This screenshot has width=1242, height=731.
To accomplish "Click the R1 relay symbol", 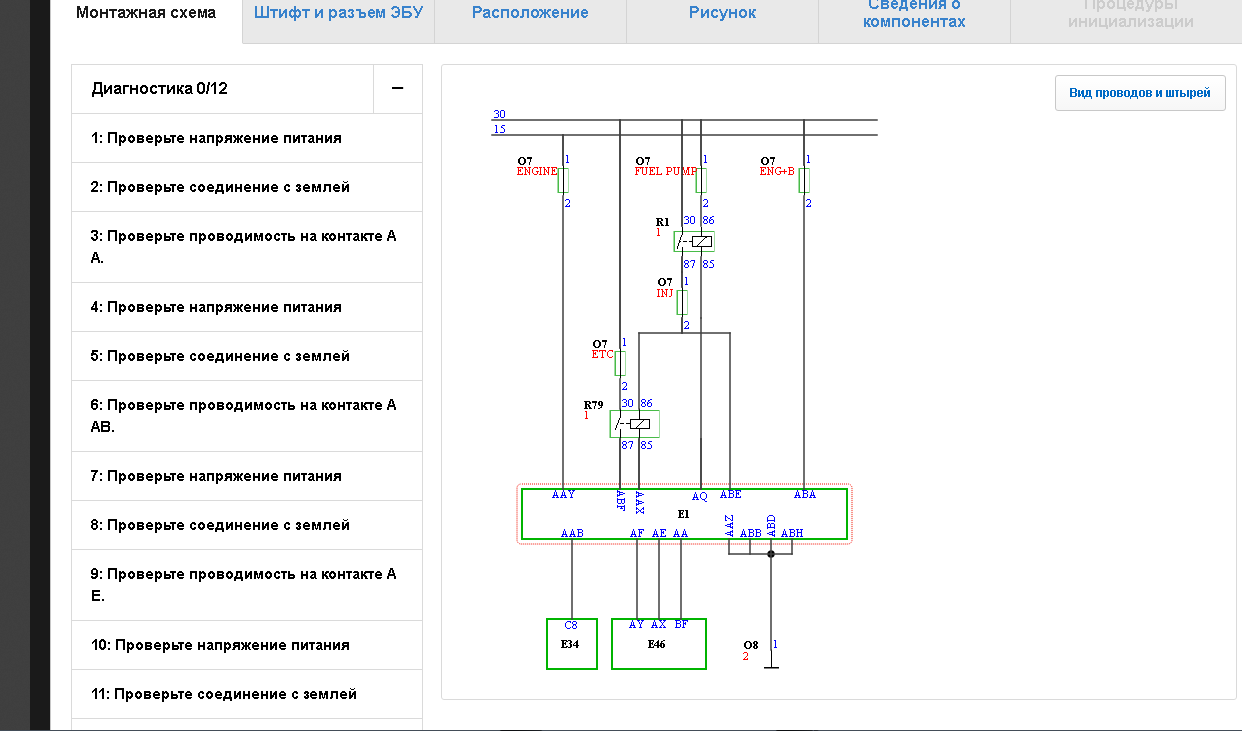I will [694, 241].
